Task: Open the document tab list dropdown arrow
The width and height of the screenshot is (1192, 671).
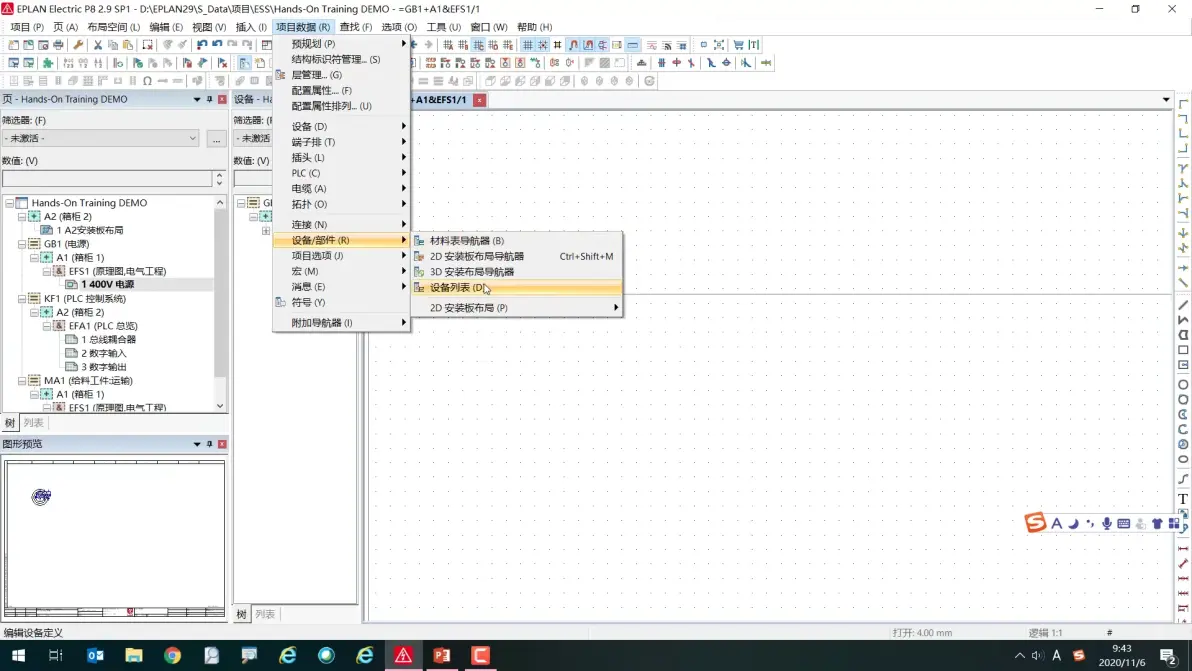Action: [x=1165, y=100]
